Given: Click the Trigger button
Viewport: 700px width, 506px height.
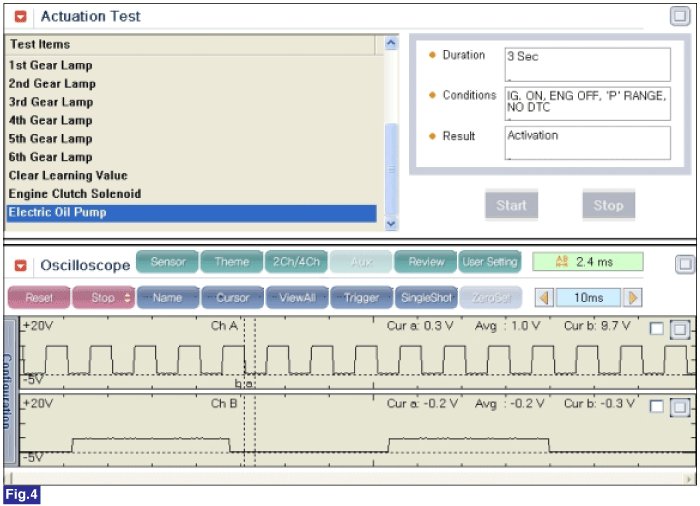Looking at the screenshot, I should 360,298.
